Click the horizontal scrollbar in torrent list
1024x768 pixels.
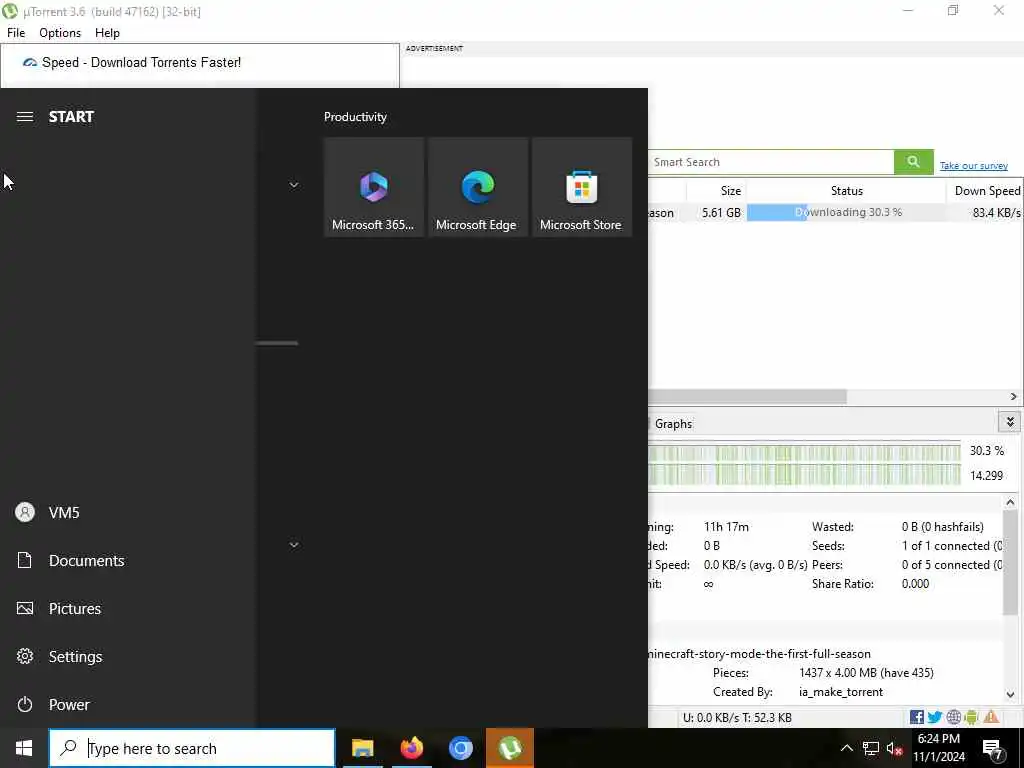[x=748, y=396]
